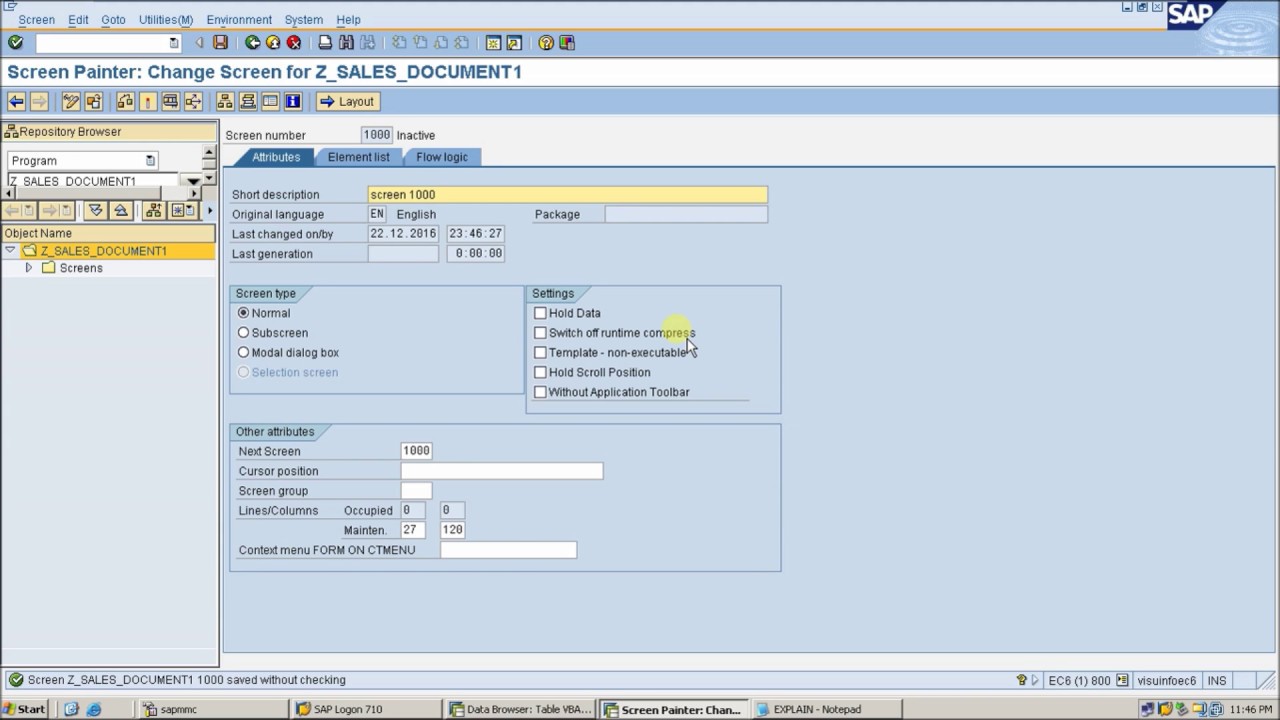Click the Find binoculars icon

point(346,43)
